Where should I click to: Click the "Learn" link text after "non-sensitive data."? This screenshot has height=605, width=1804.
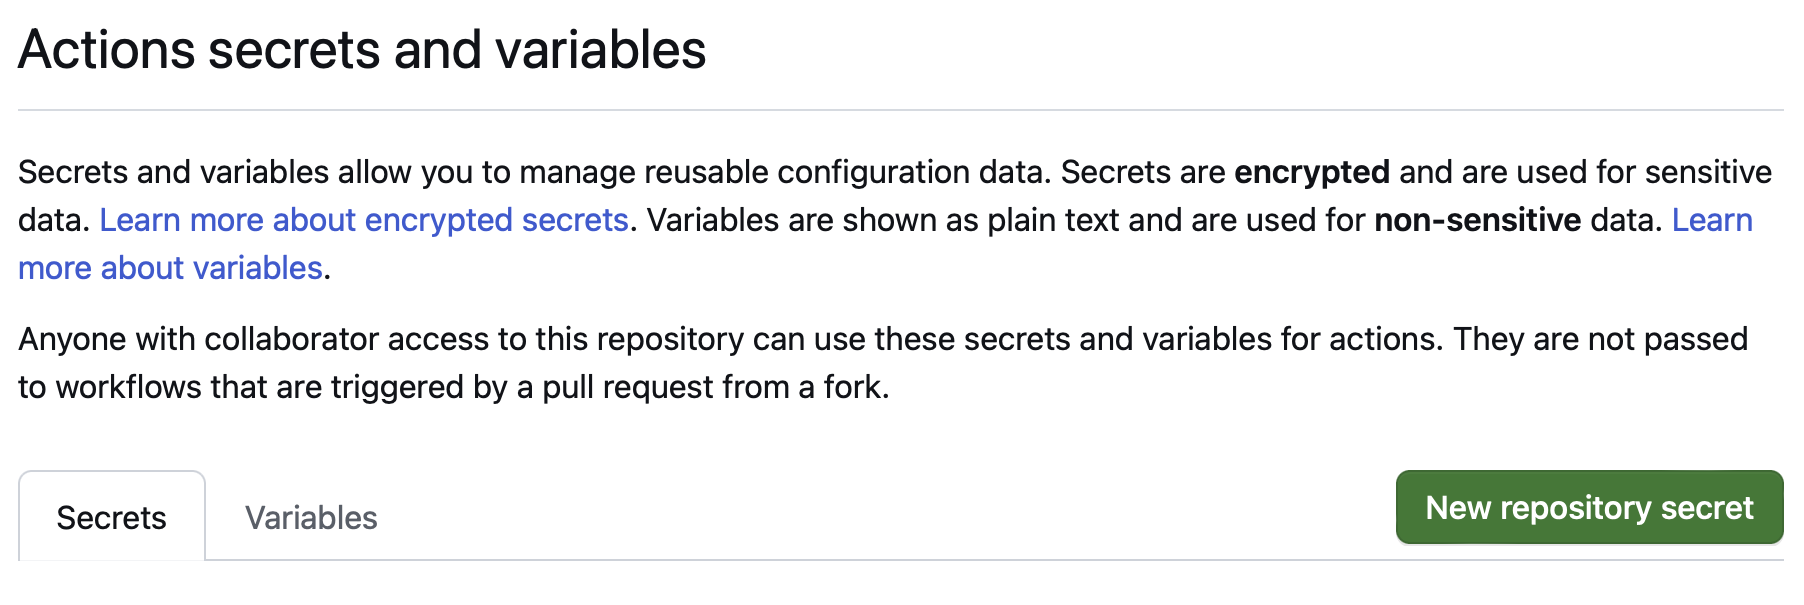click(1712, 220)
